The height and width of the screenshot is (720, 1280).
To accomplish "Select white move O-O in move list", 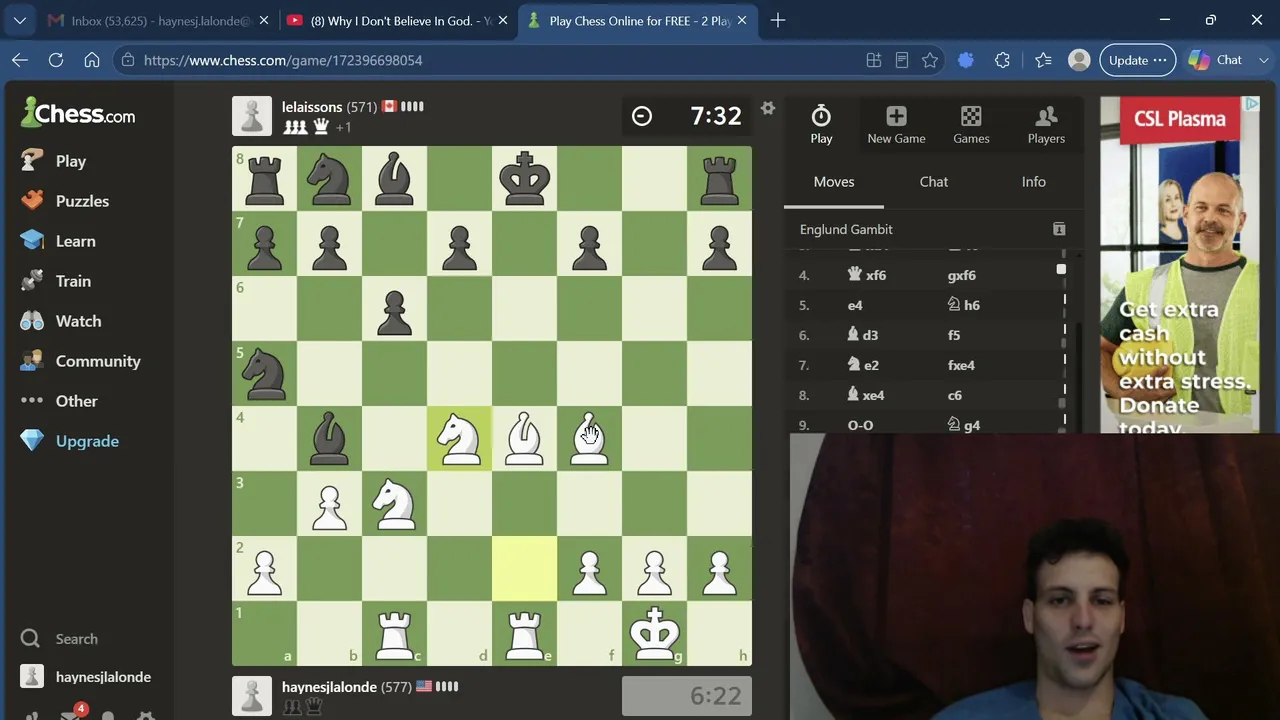I will [860, 425].
